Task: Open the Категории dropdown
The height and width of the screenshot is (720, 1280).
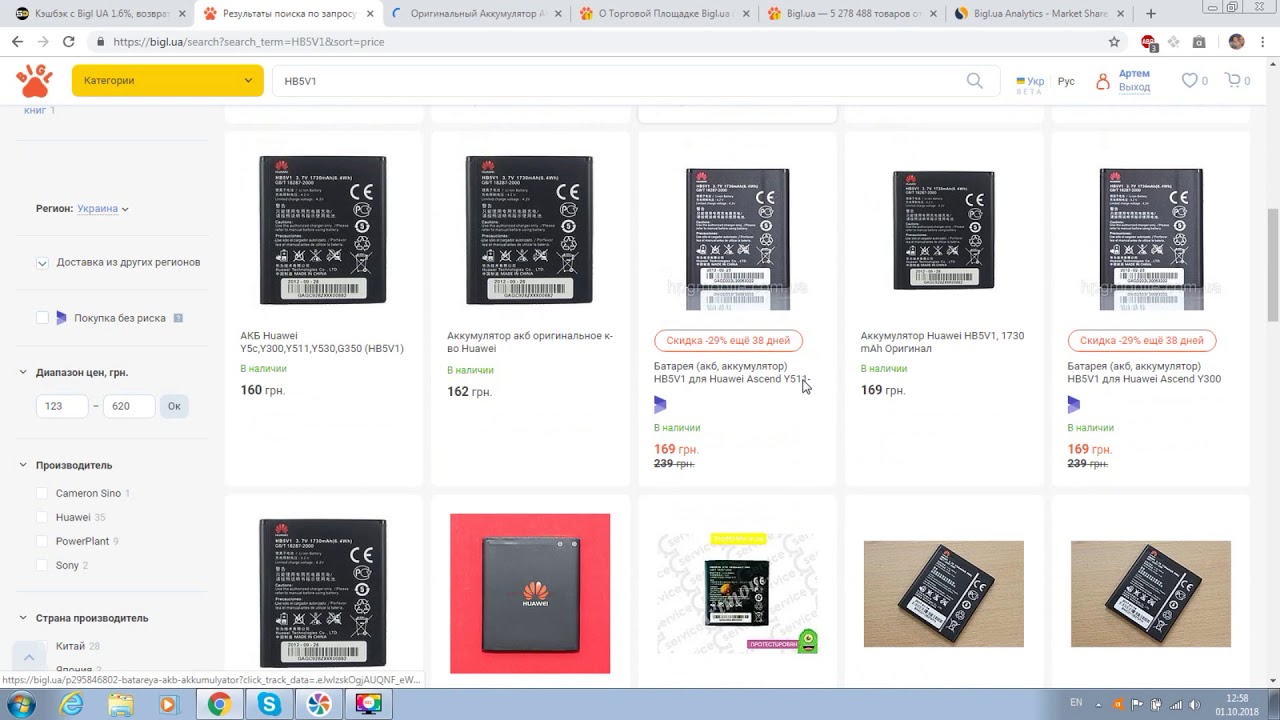Action: [x=168, y=81]
